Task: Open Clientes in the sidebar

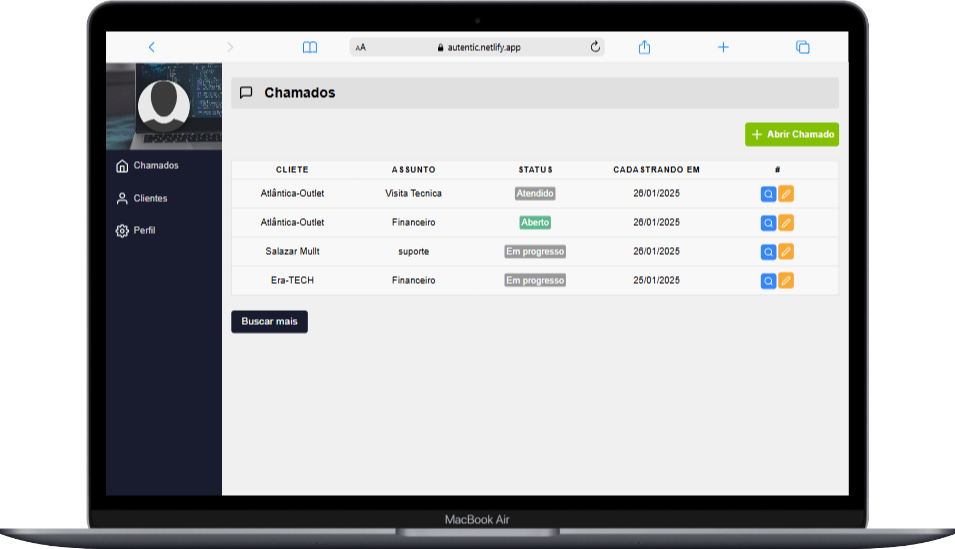Action: click(150, 198)
